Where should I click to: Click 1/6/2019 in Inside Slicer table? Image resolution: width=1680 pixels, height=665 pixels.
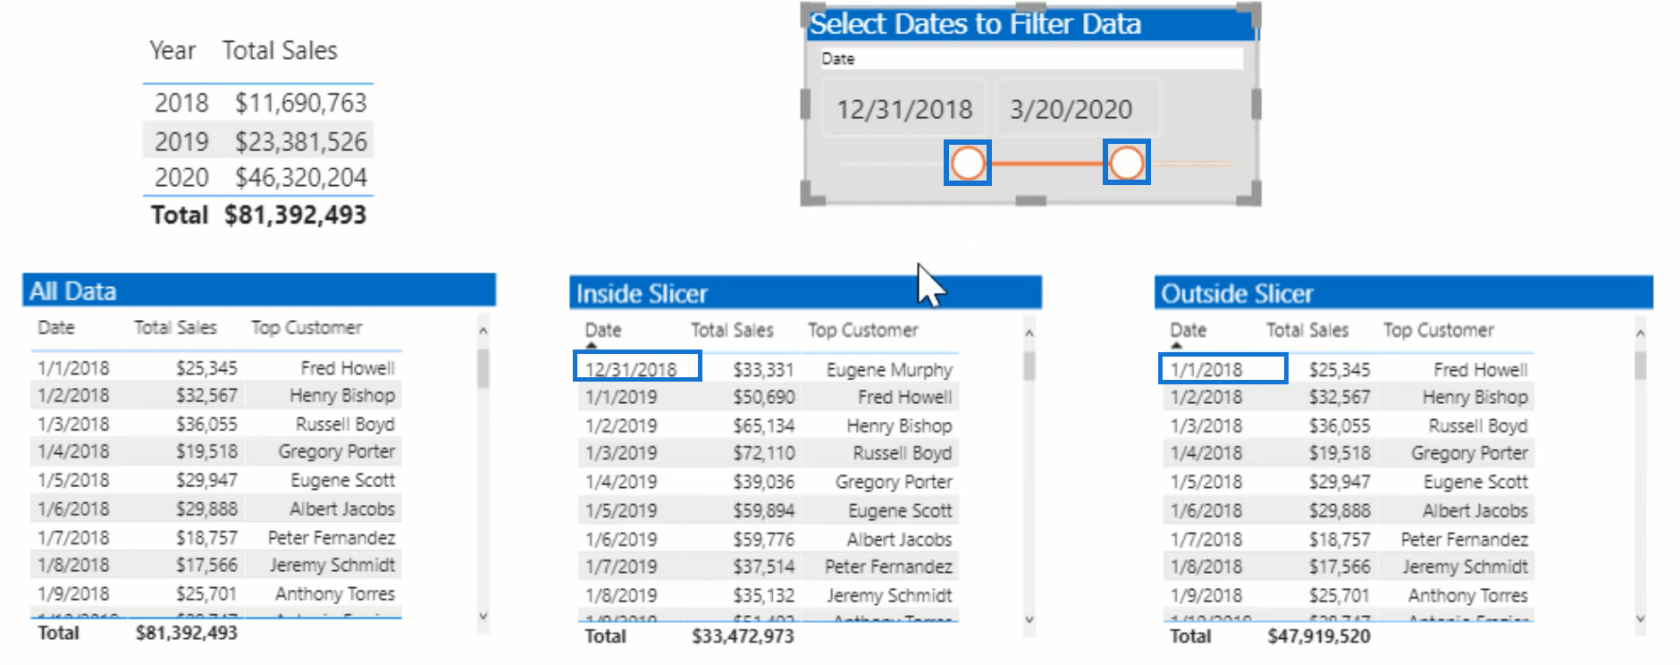621,539
